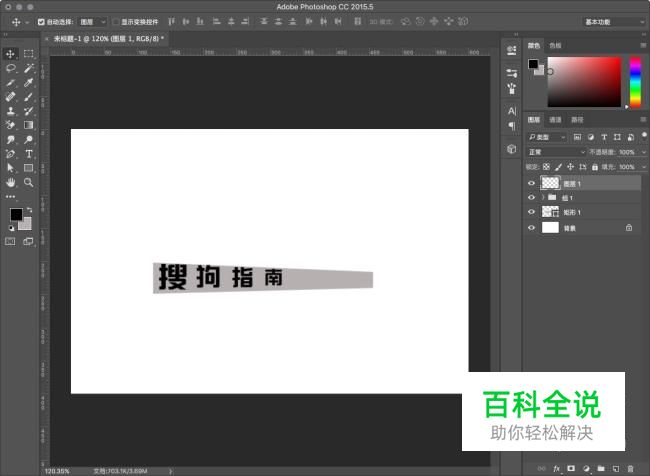Viewport: 650px width, 476px height.
Task: Select the Brush tool
Action: pos(28,97)
